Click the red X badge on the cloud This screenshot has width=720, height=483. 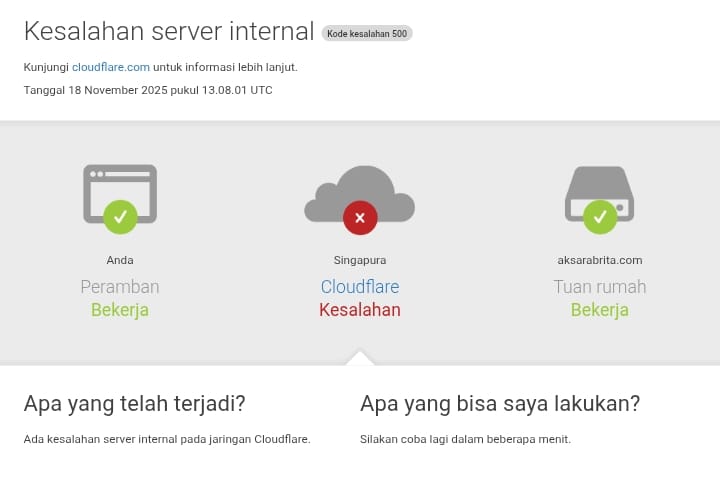click(360, 217)
